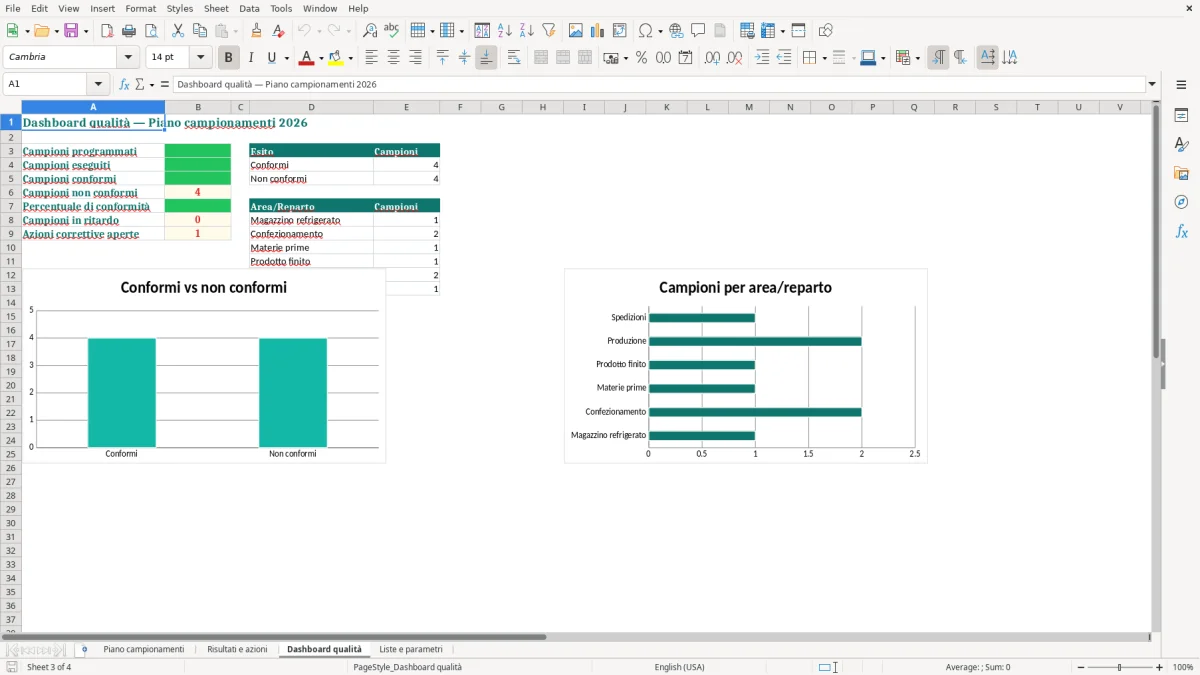Insert a hyperlink
1200x675 pixels.
(x=676, y=31)
